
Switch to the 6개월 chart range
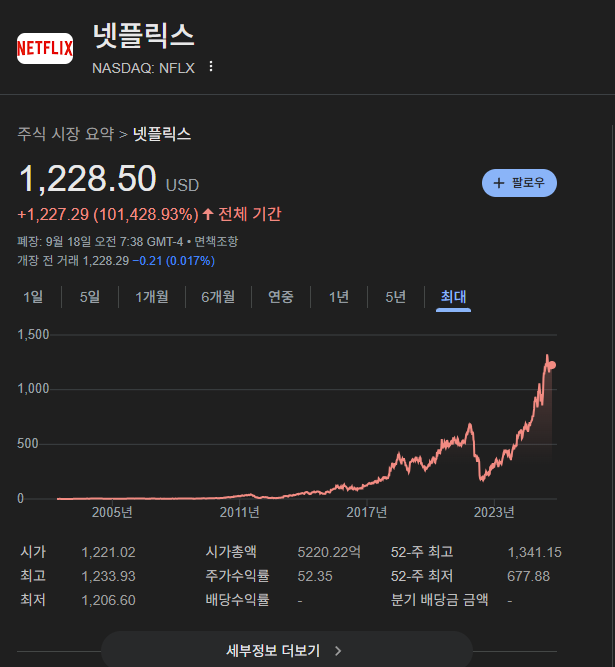pos(218,296)
